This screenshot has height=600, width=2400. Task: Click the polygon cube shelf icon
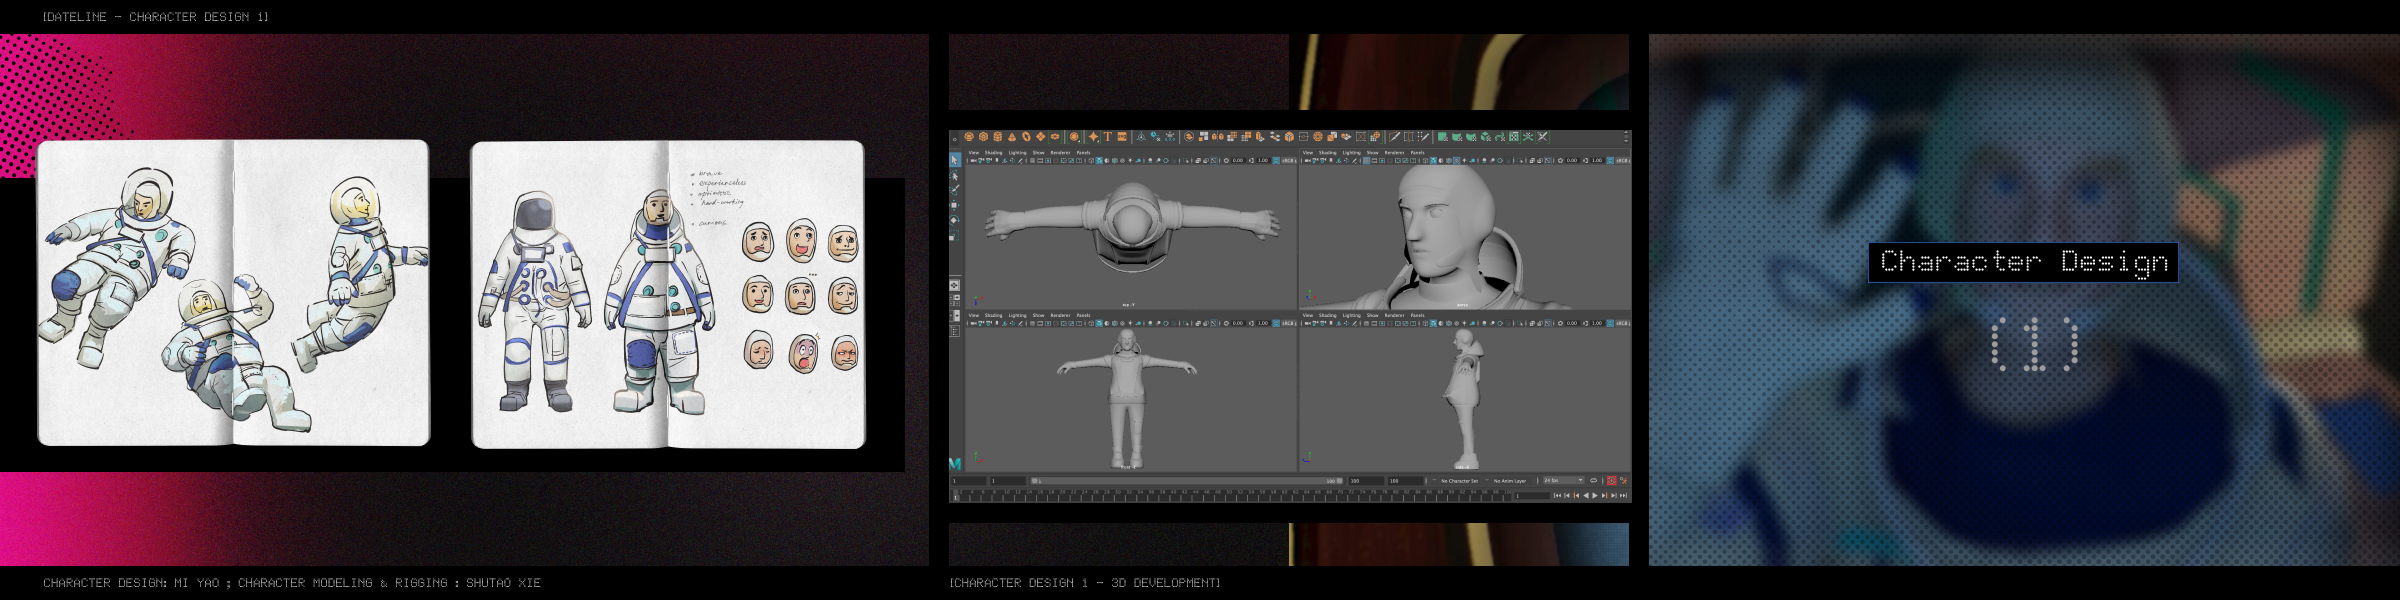983,136
